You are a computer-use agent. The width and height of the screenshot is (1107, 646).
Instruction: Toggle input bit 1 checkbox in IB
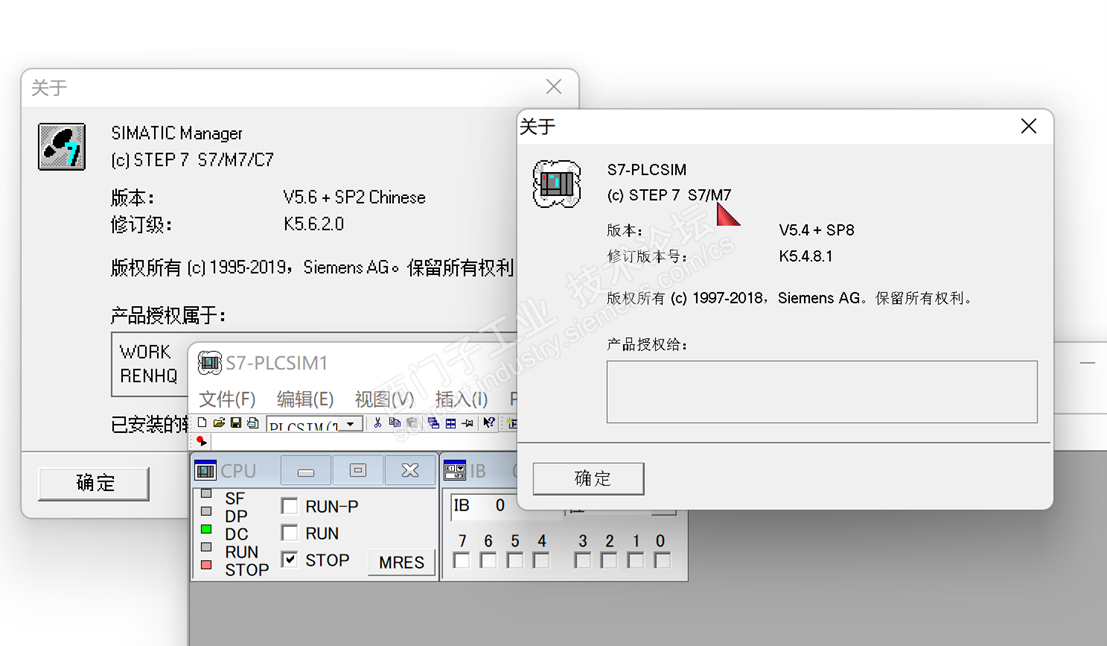[x=635, y=560]
